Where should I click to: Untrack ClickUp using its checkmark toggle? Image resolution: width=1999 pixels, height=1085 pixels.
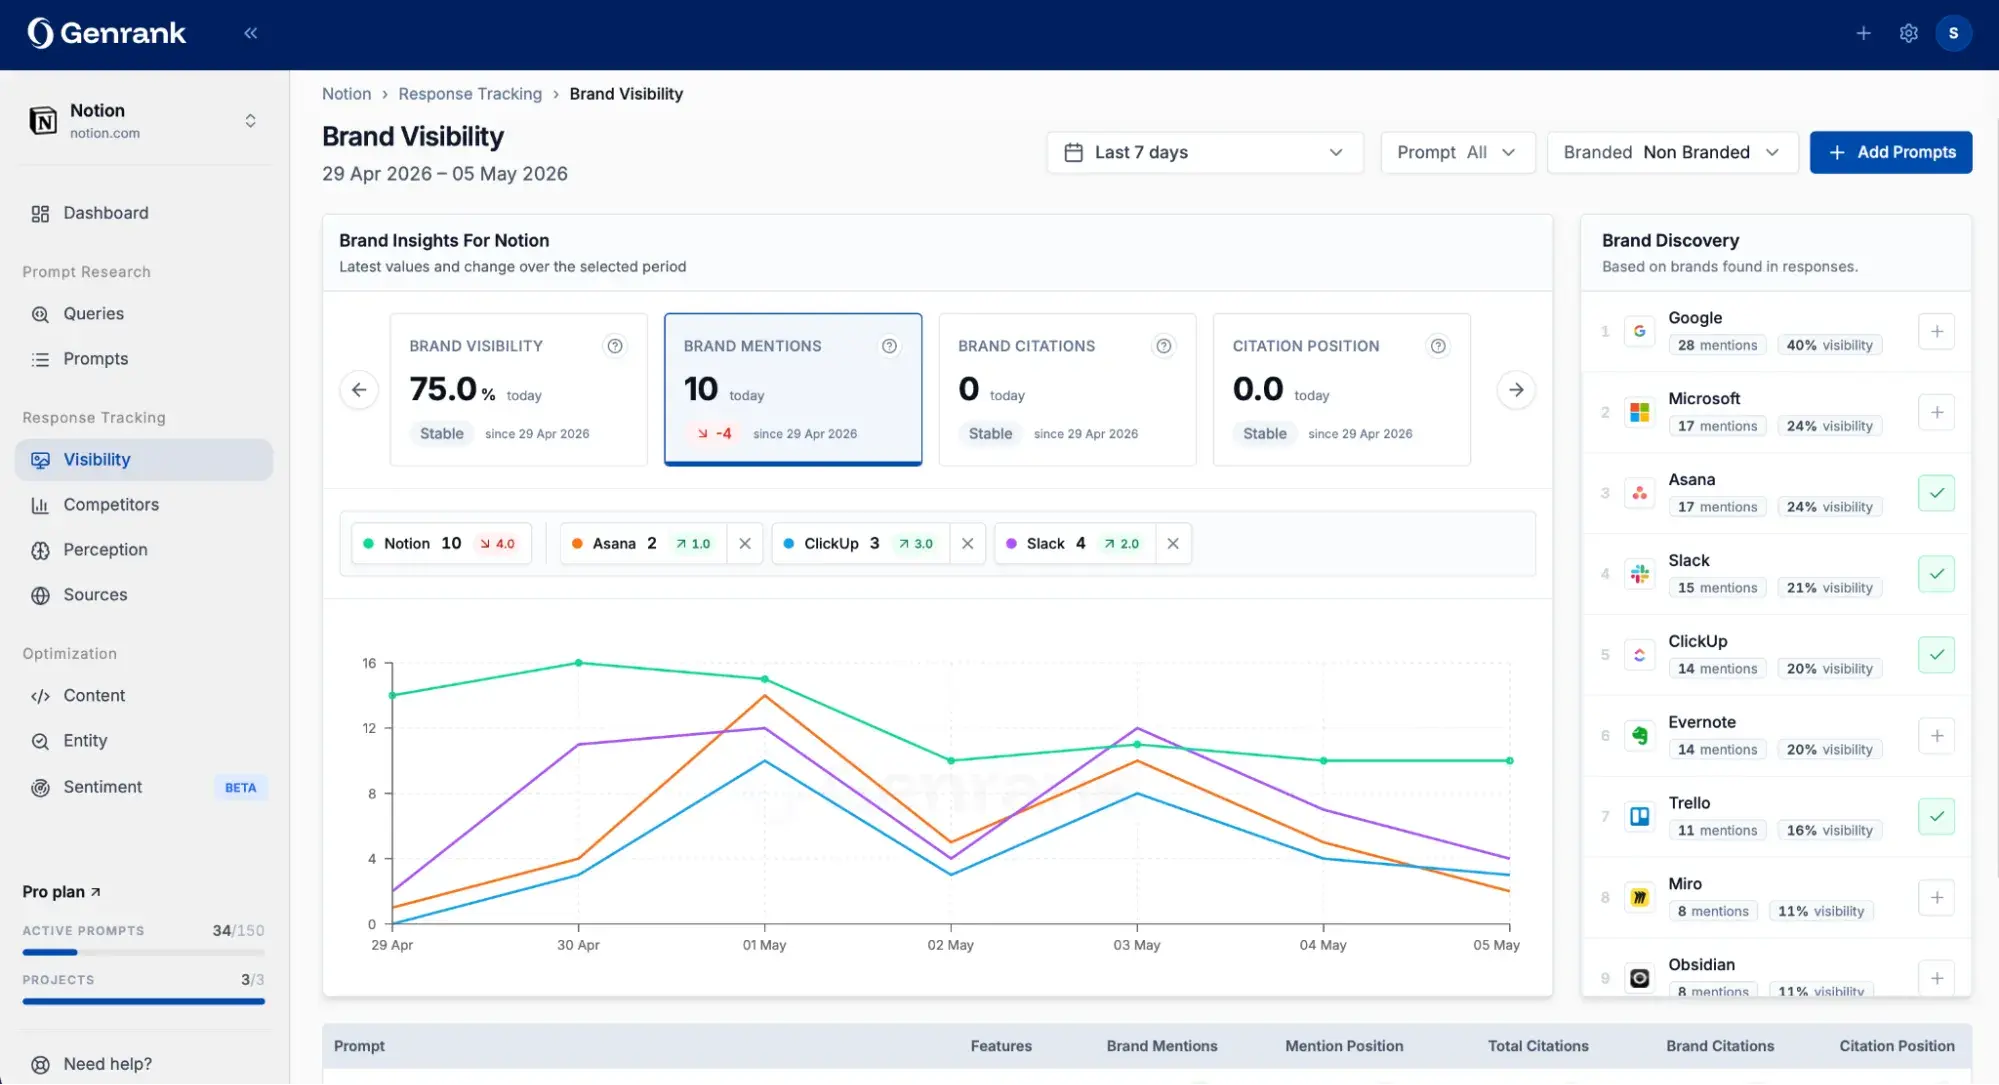pos(1937,655)
